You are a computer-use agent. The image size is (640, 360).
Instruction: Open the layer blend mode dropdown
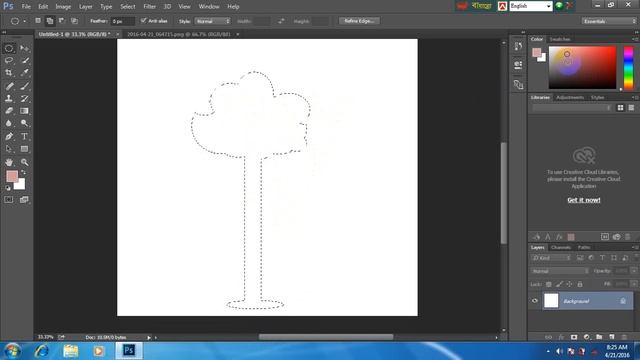[x=560, y=271]
